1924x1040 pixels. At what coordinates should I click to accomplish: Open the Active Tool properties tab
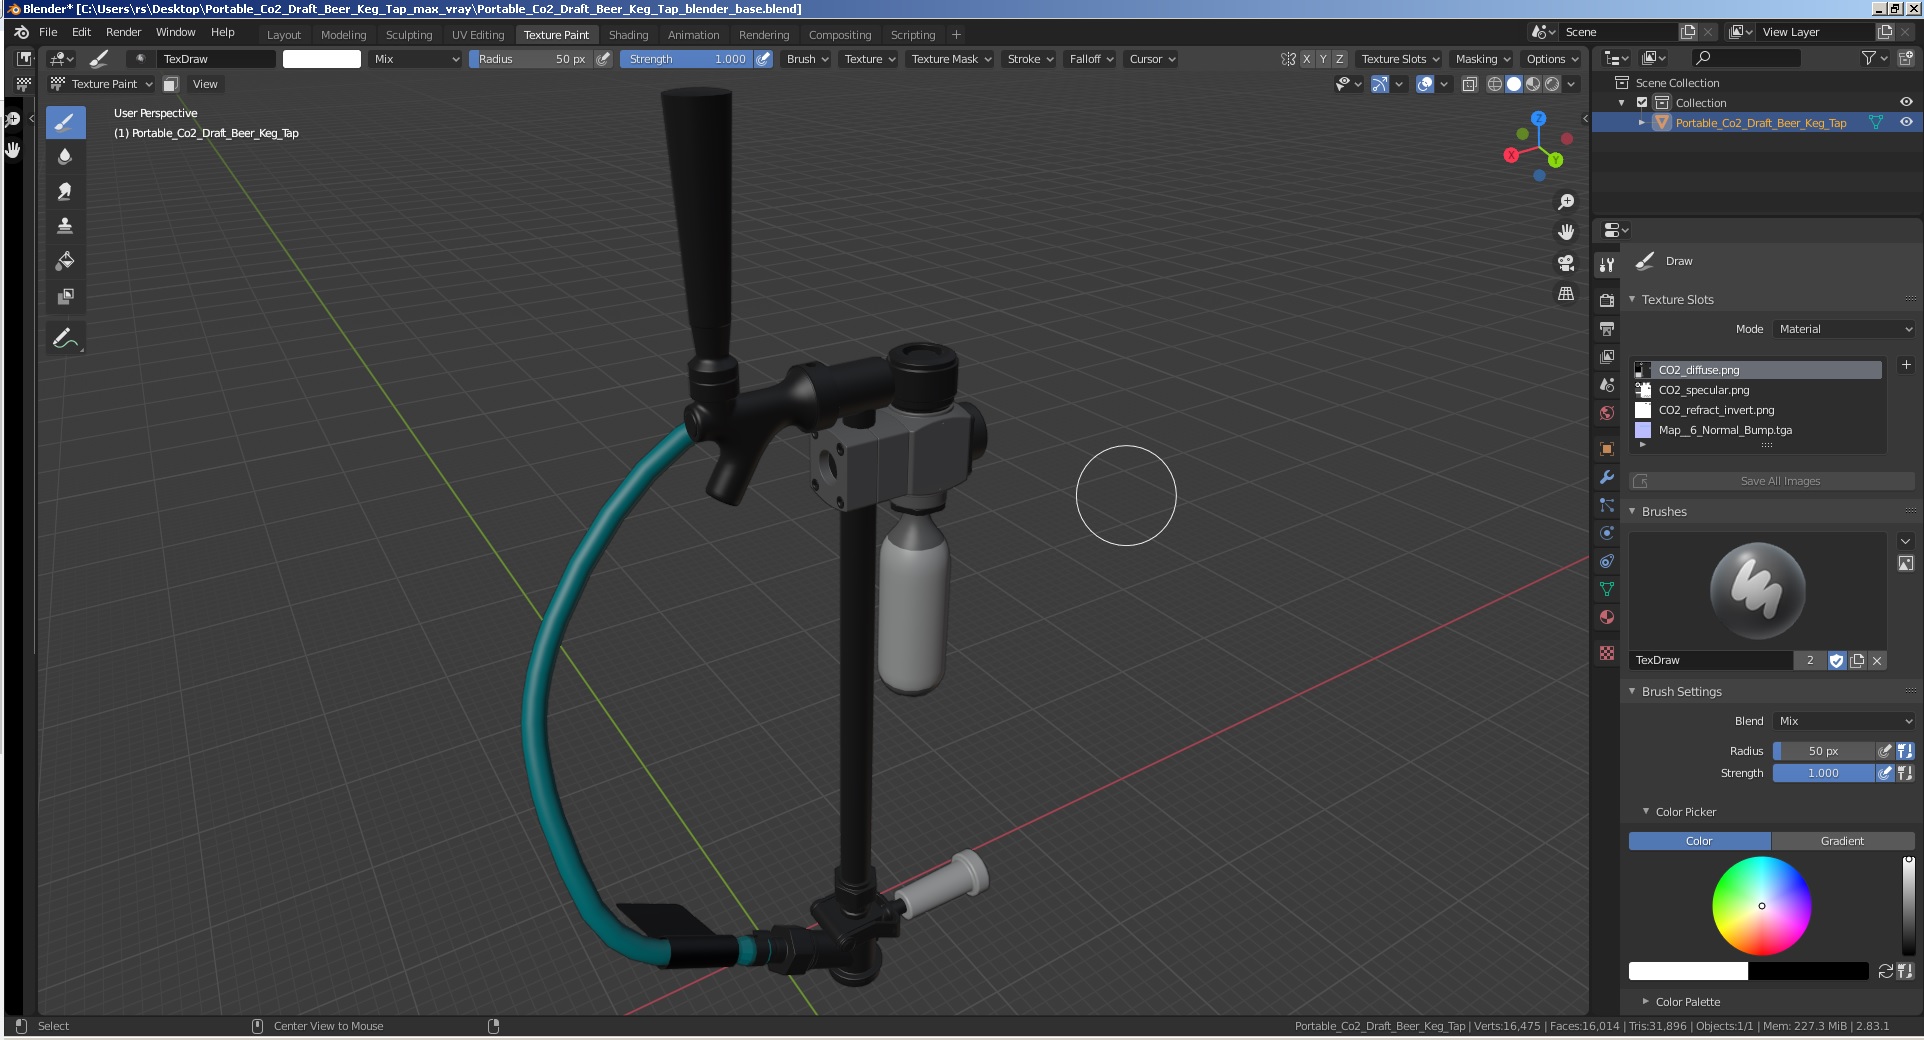pyautogui.click(x=1607, y=265)
